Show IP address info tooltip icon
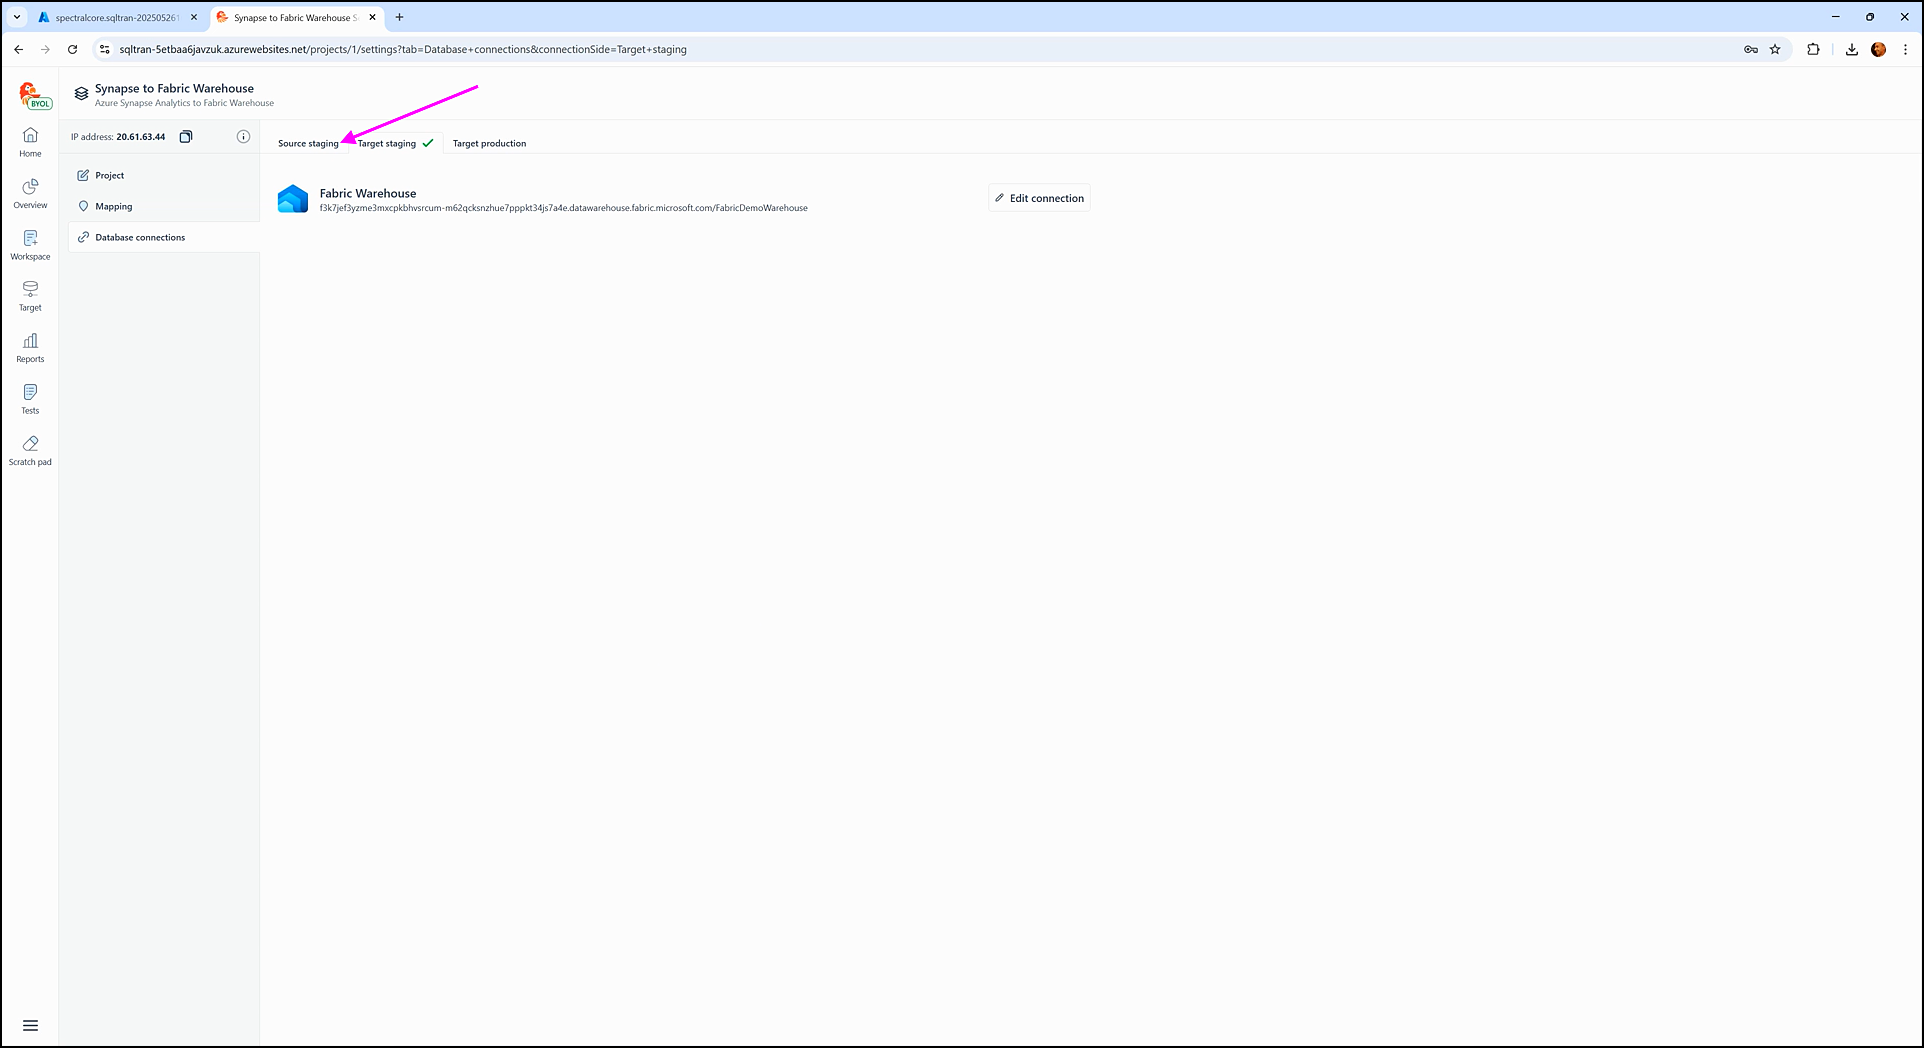 (x=243, y=137)
